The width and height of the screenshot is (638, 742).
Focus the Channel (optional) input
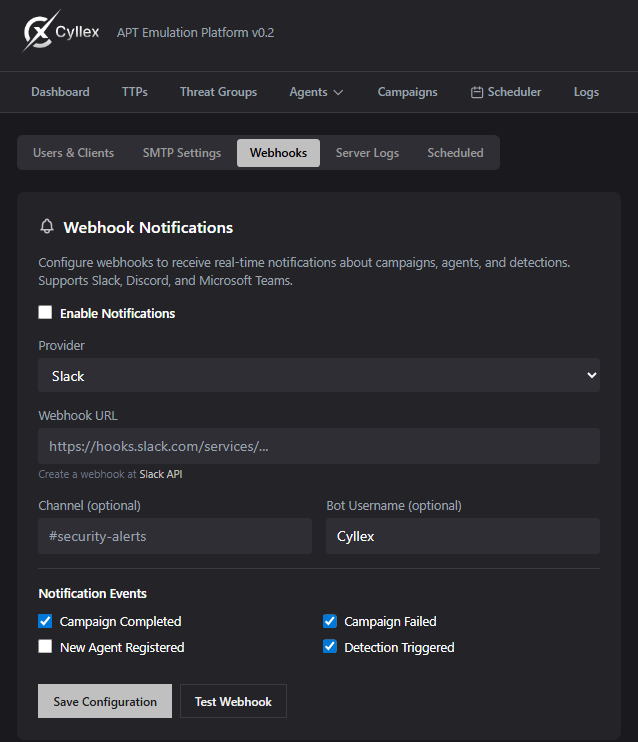(175, 536)
